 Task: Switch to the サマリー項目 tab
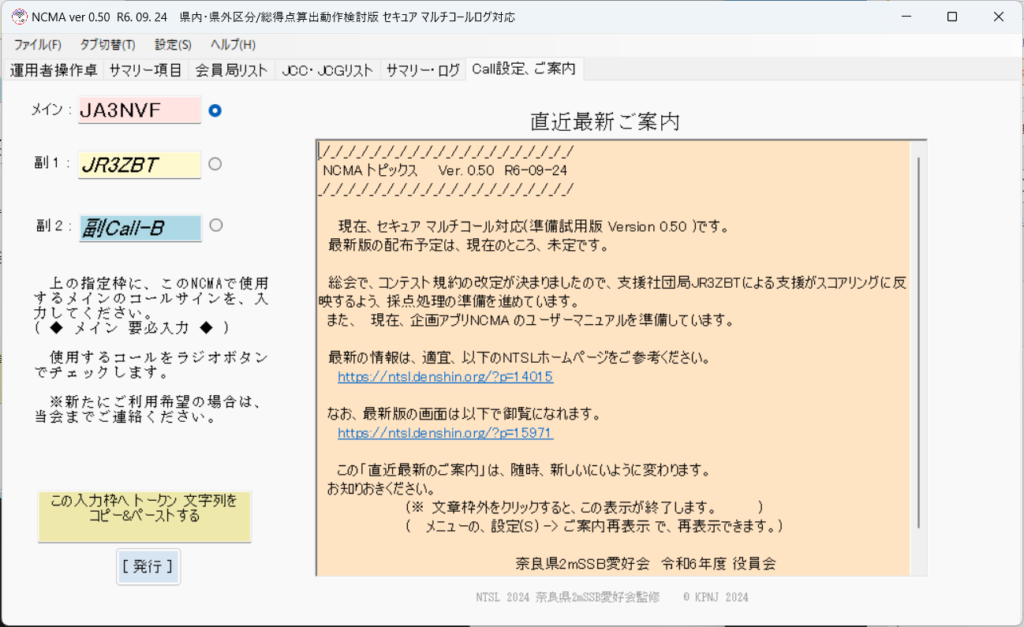click(145, 70)
